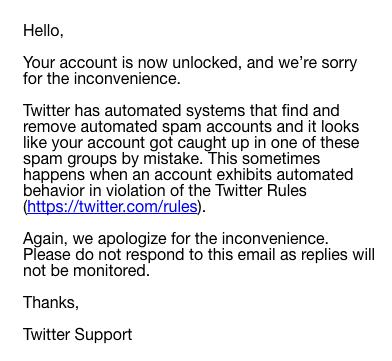This screenshot has height=361, width=392.
Task: Click the text "spam groups by mistake."
Action: 113,159
